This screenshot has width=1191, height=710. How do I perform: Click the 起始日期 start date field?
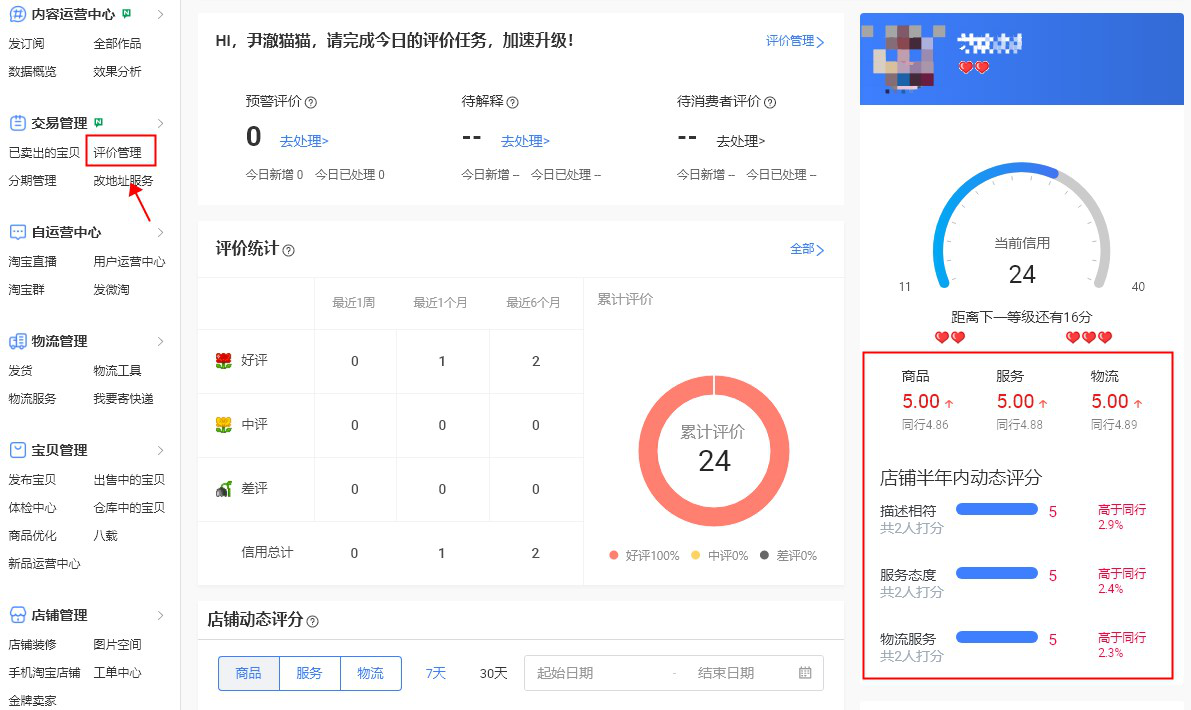(x=565, y=674)
